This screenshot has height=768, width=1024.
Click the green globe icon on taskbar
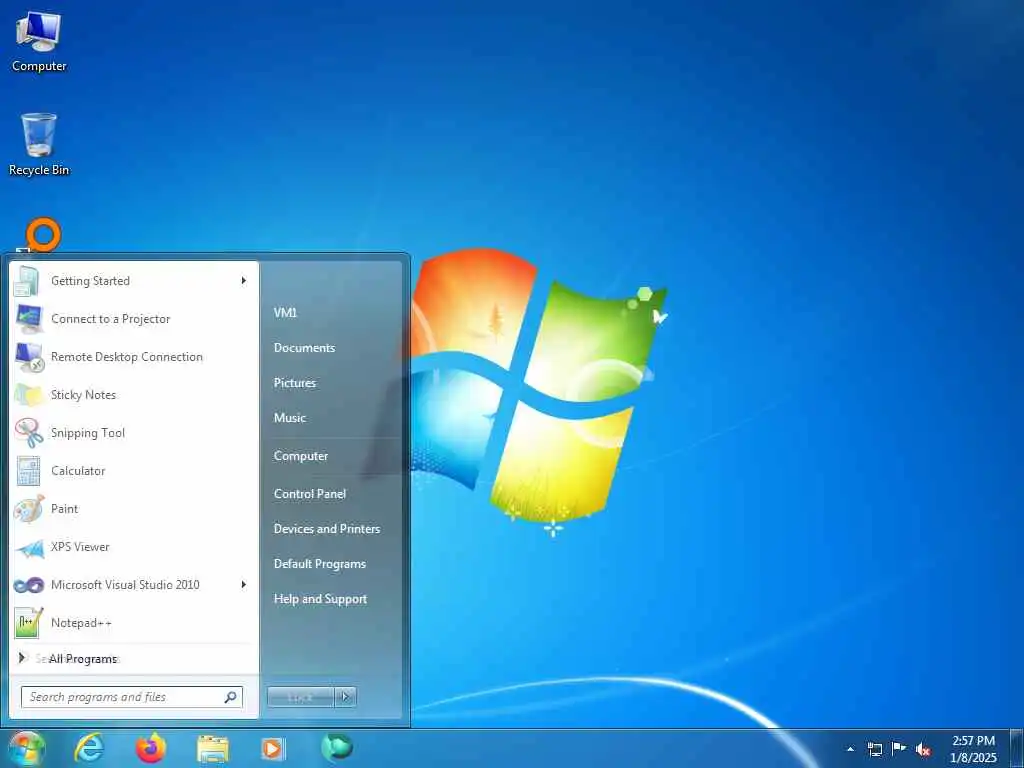(337, 747)
